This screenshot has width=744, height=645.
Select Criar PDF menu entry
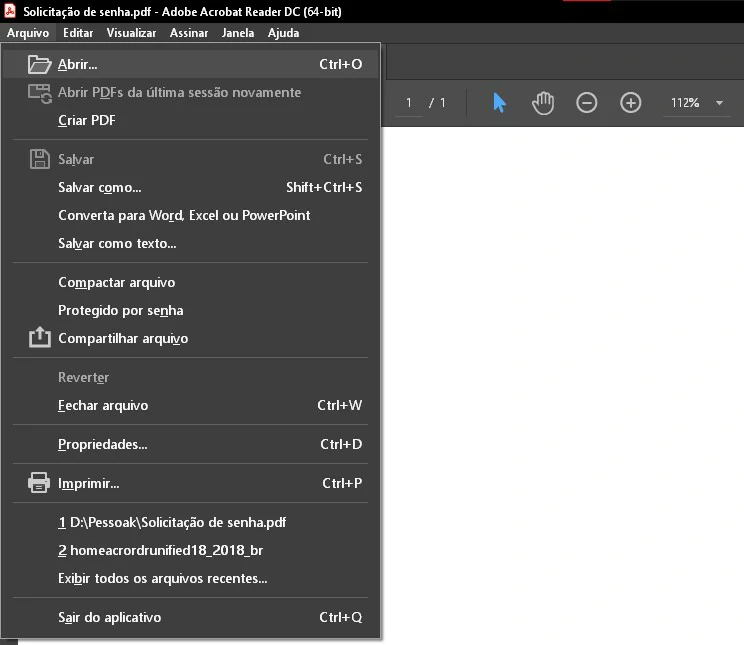coord(190,120)
